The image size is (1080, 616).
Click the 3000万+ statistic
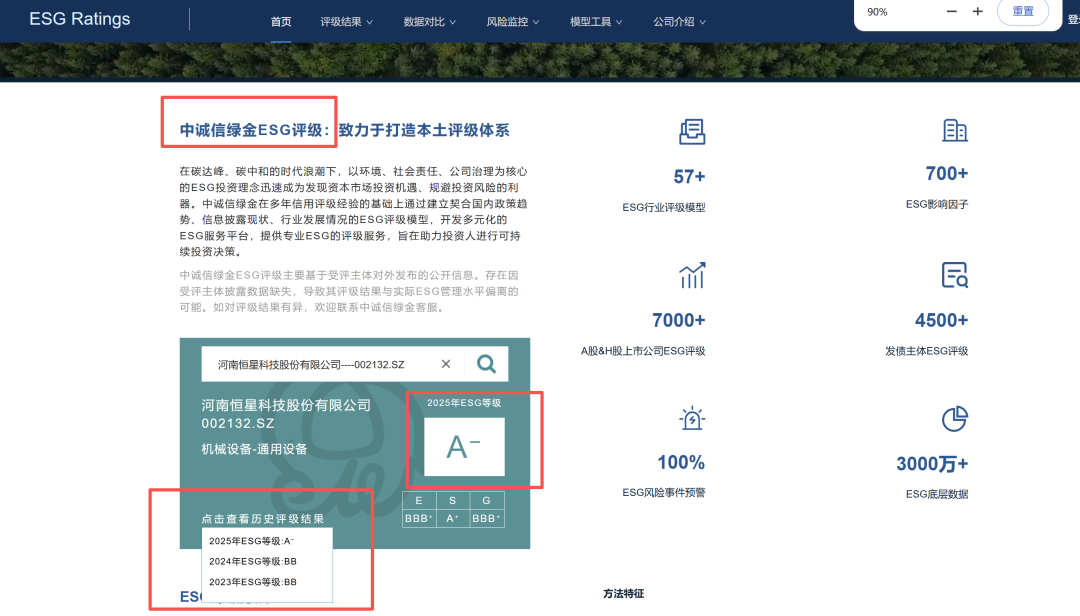click(932, 464)
